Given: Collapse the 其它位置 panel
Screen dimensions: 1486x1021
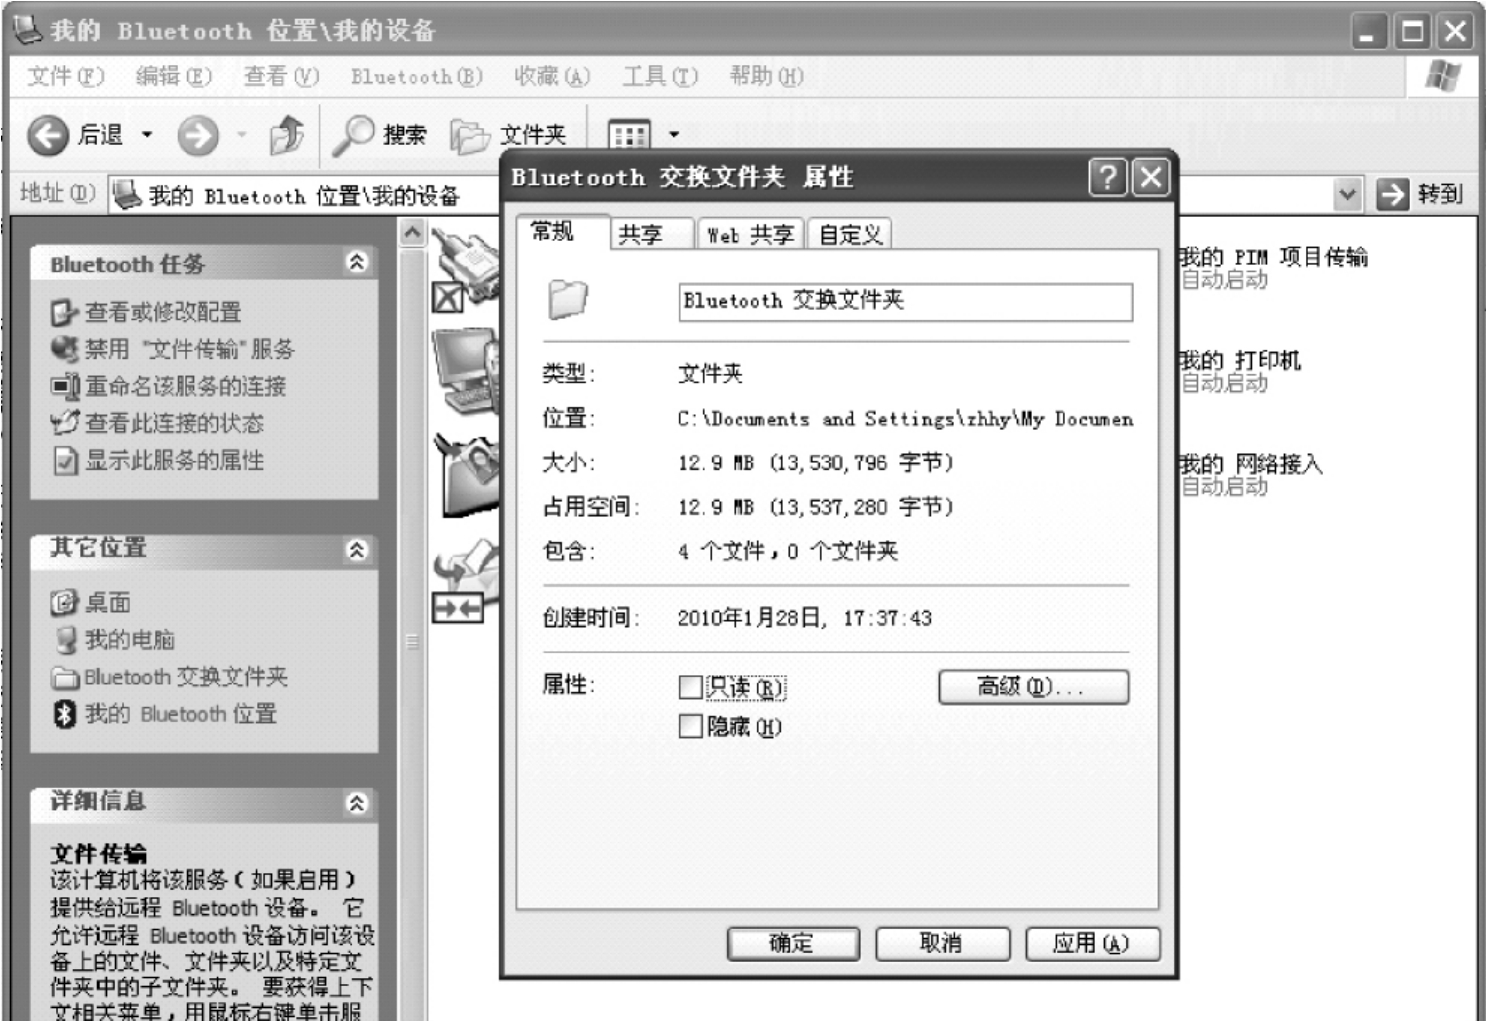Looking at the screenshot, I should click(x=357, y=549).
